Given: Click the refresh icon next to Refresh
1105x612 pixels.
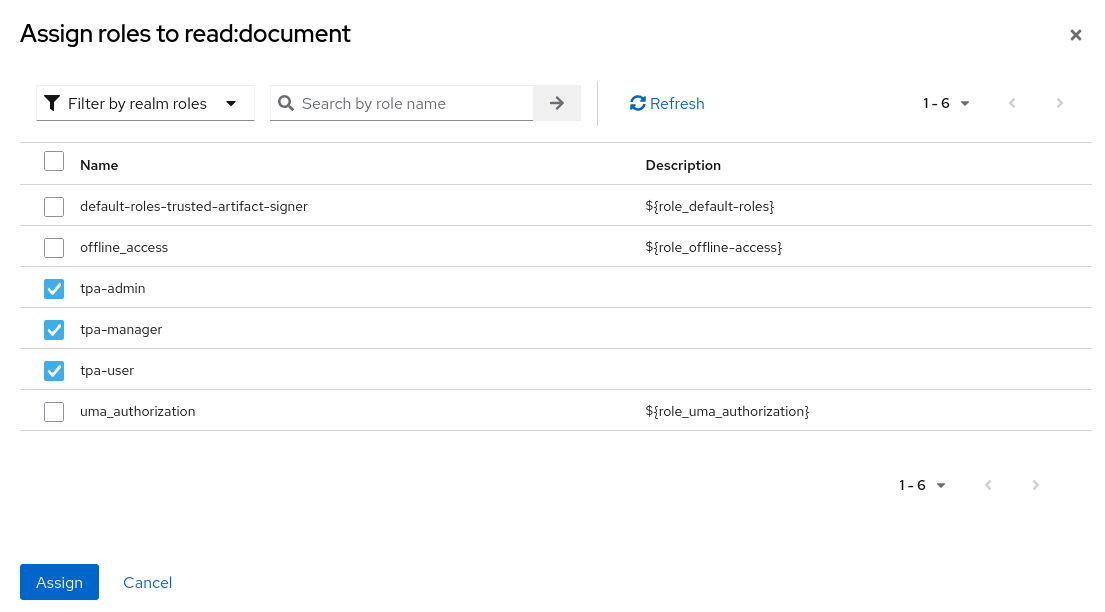Looking at the screenshot, I should click(637, 103).
